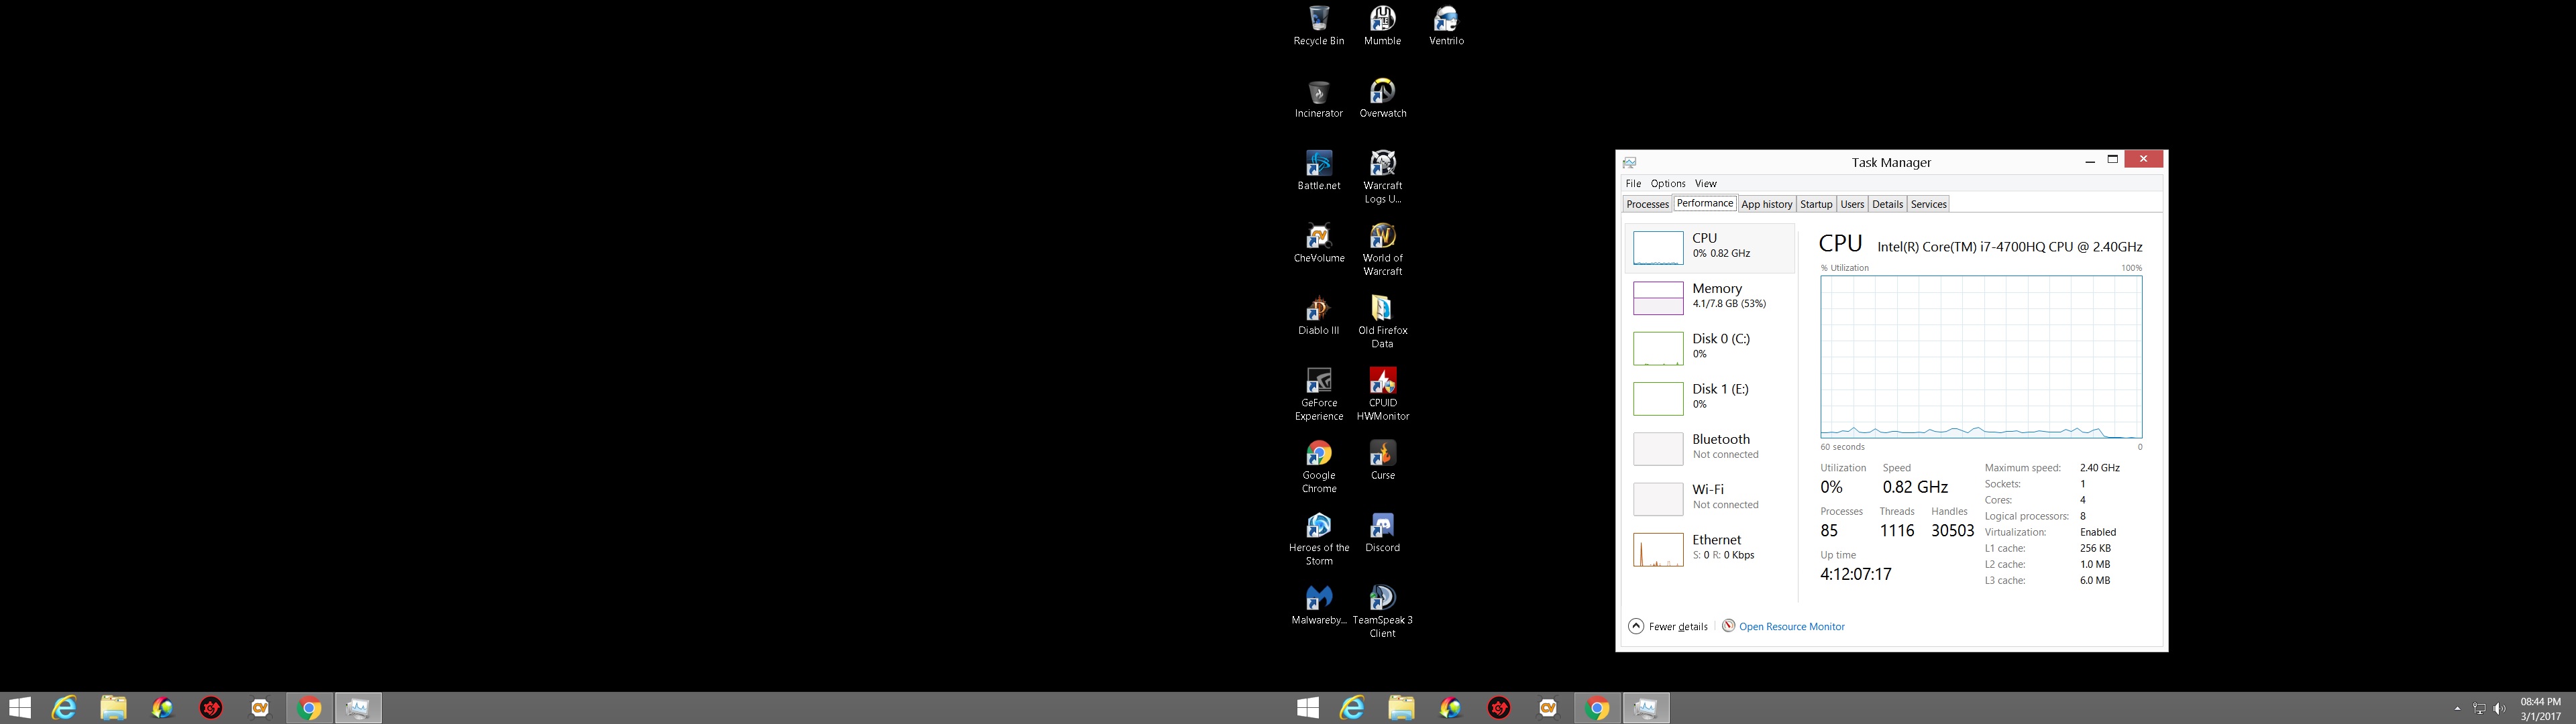Click the Malwarebytes desktop icon
2576x724 pixels.
(1318, 605)
